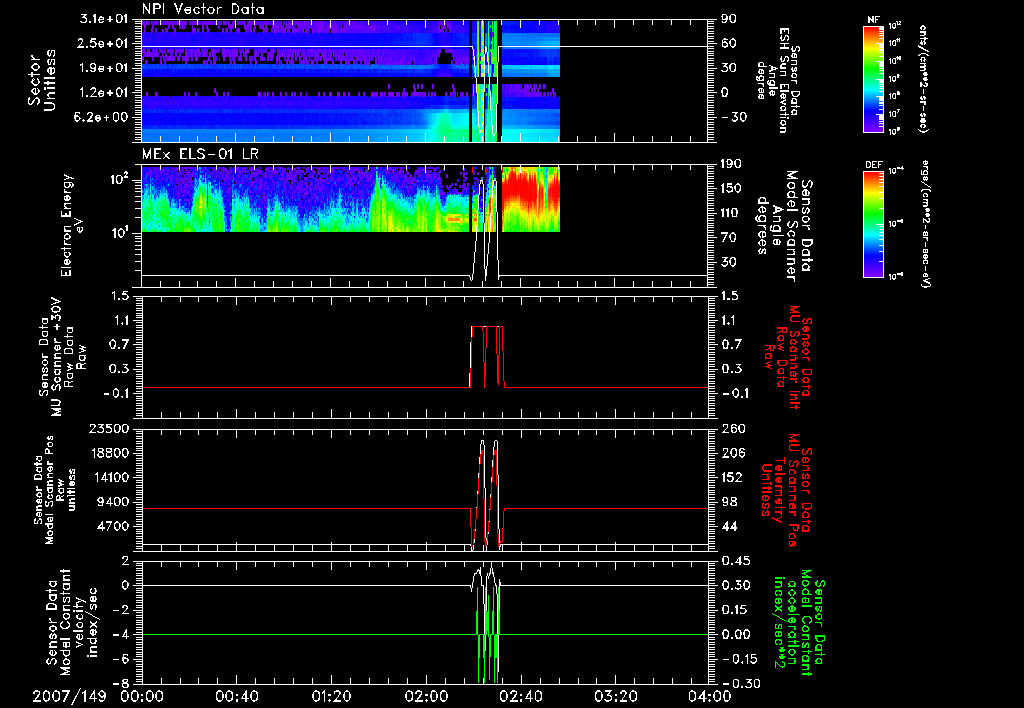Click the 2007/149 date label

click(x=69, y=696)
